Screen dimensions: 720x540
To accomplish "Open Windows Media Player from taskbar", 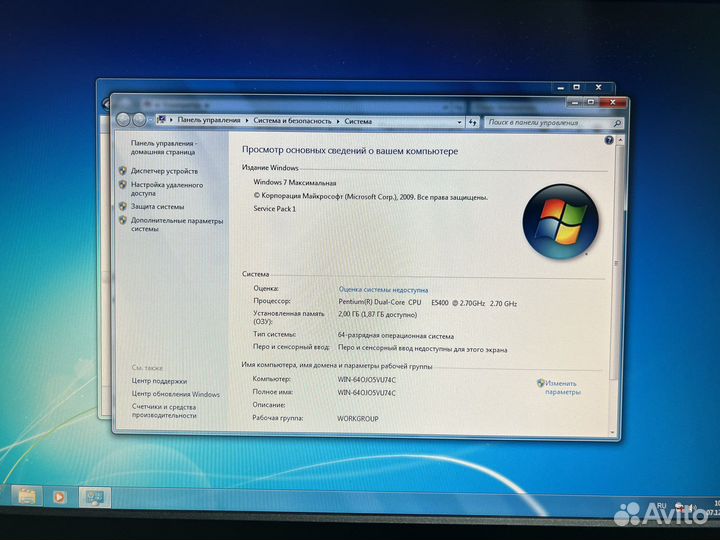I will point(59,497).
